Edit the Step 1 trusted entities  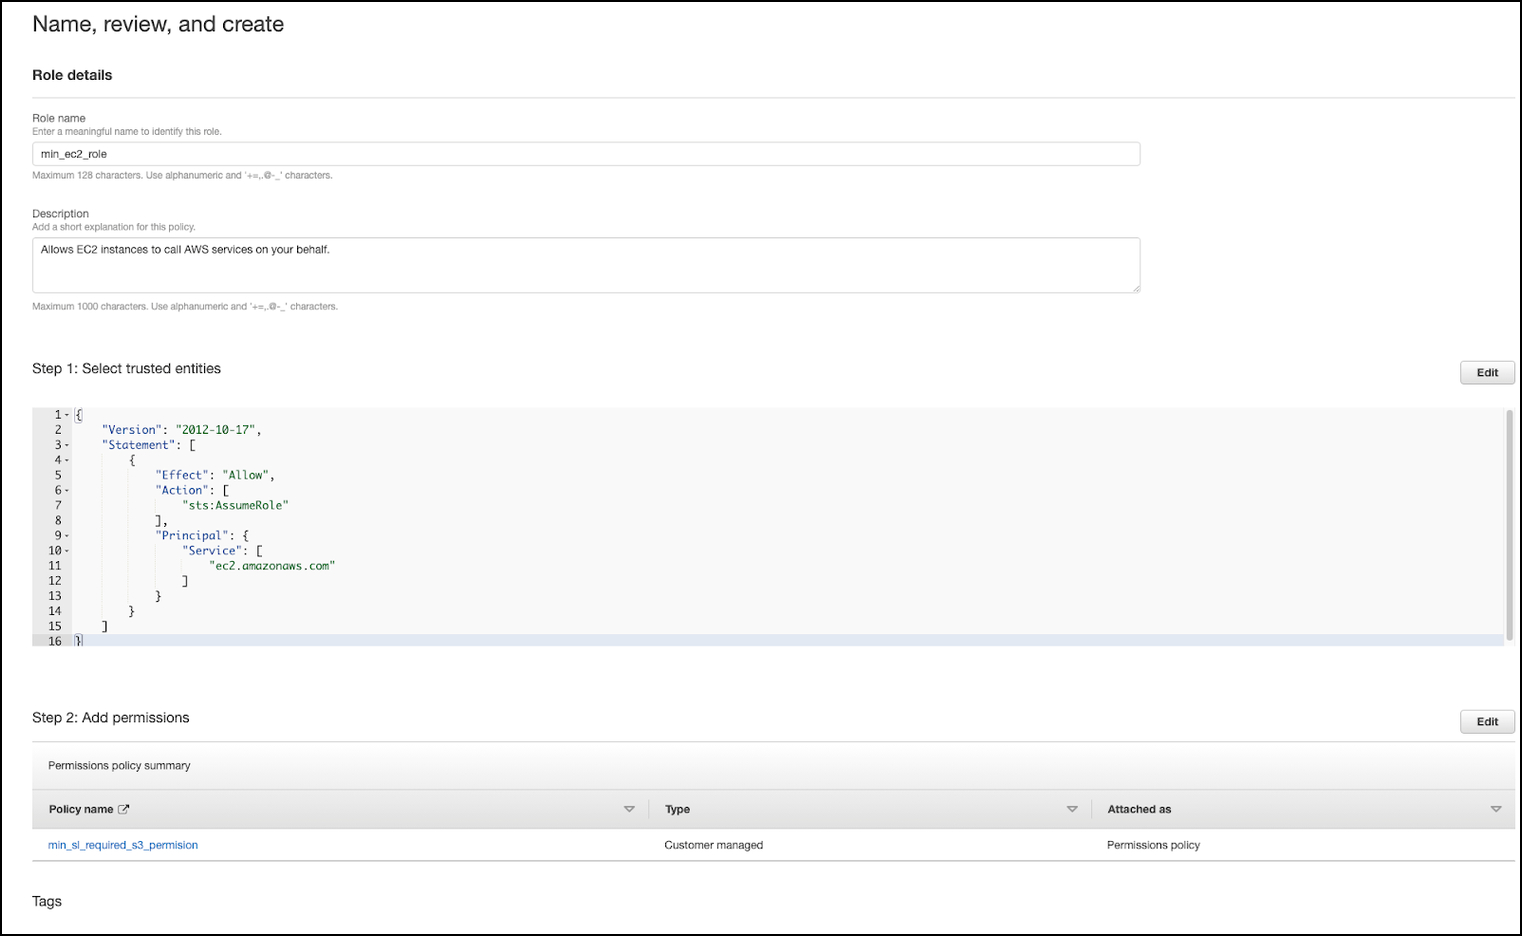point(1487,373)
